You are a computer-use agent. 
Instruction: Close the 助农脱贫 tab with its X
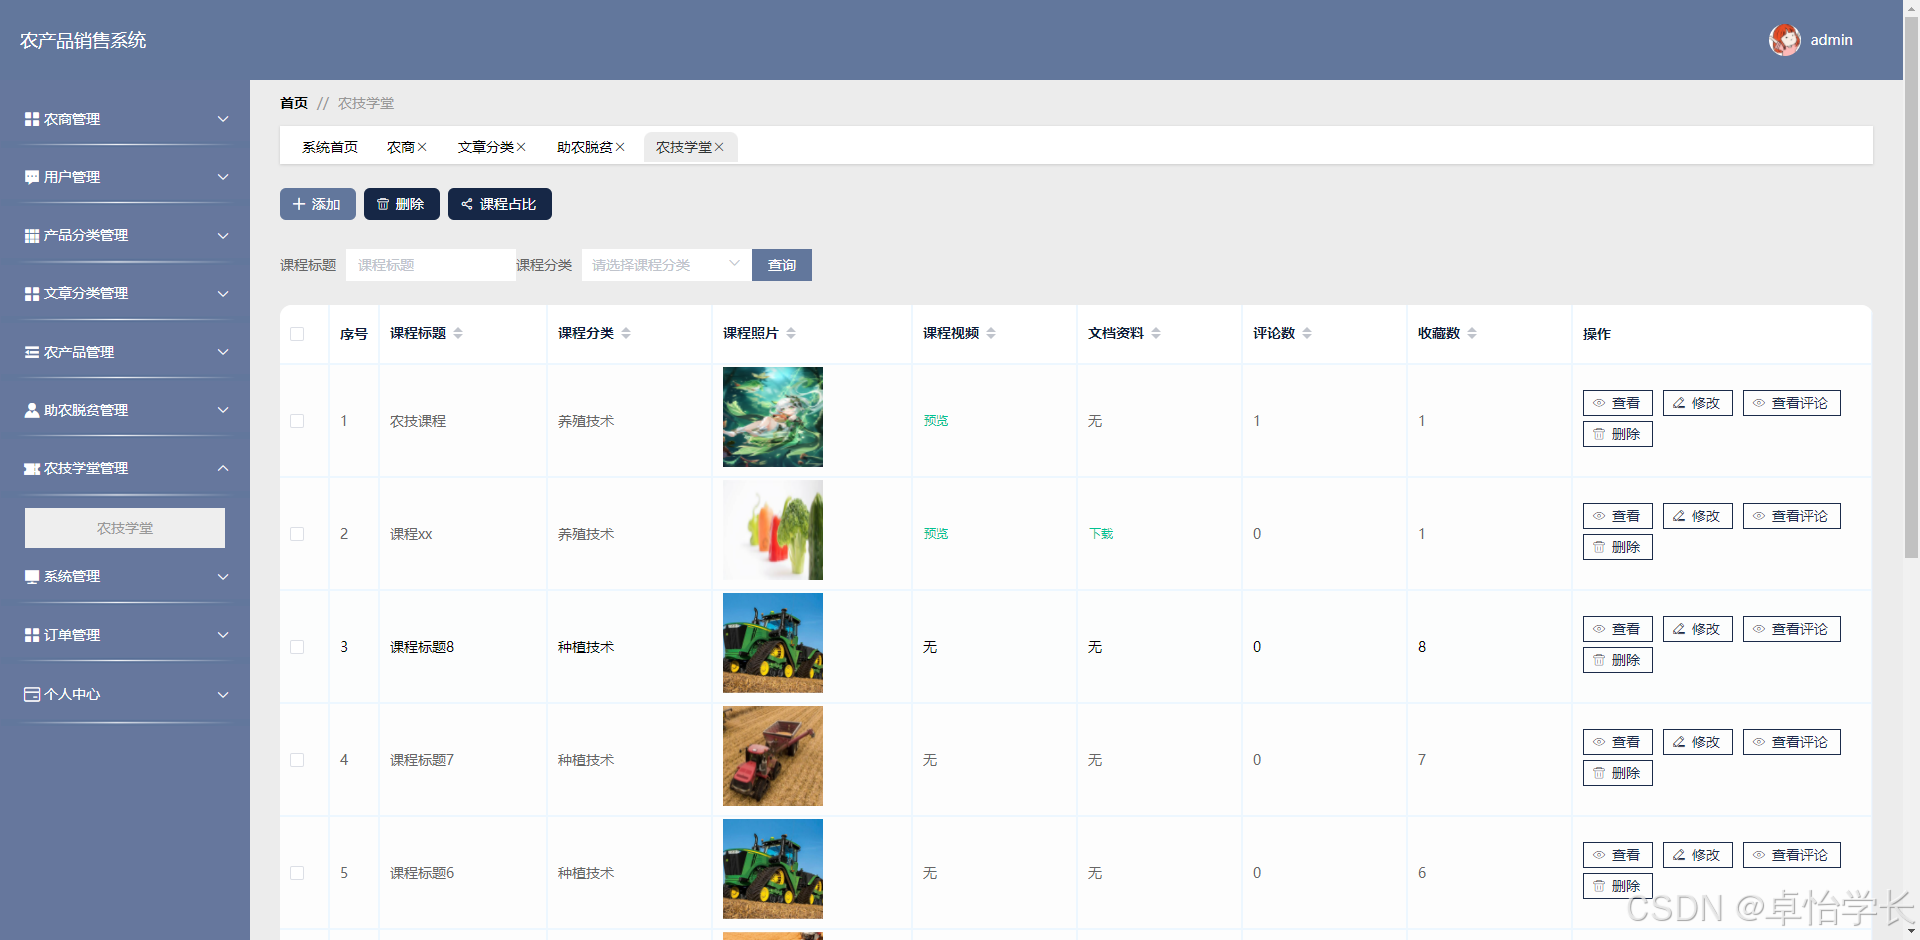620,147
